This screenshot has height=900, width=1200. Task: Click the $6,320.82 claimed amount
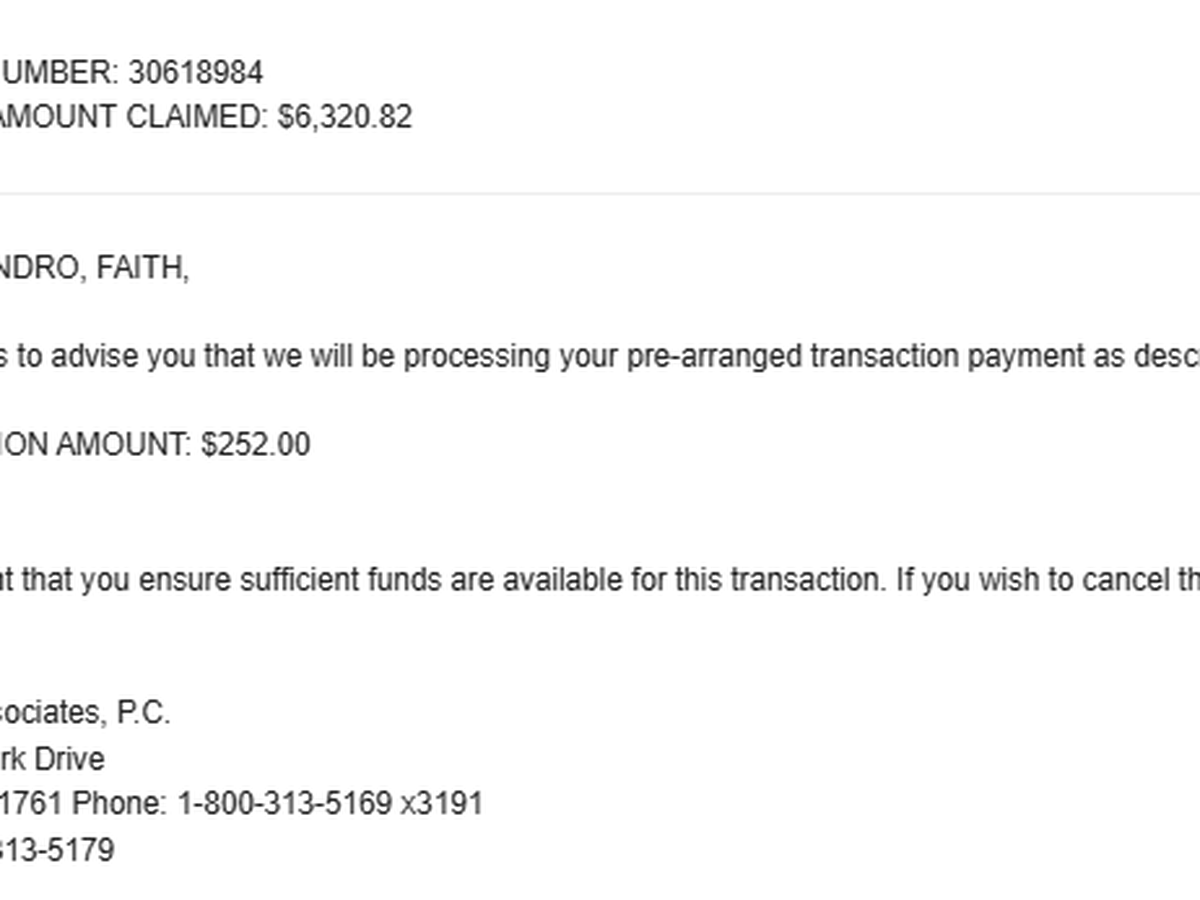344,117
